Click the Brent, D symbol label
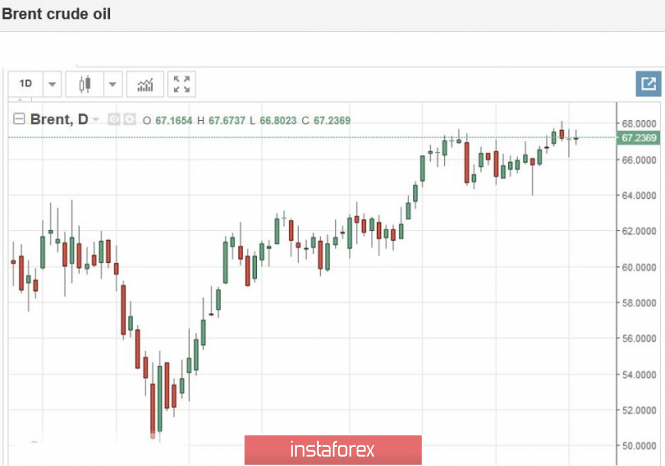Viewport: 665px width, 466px height. 59,120
